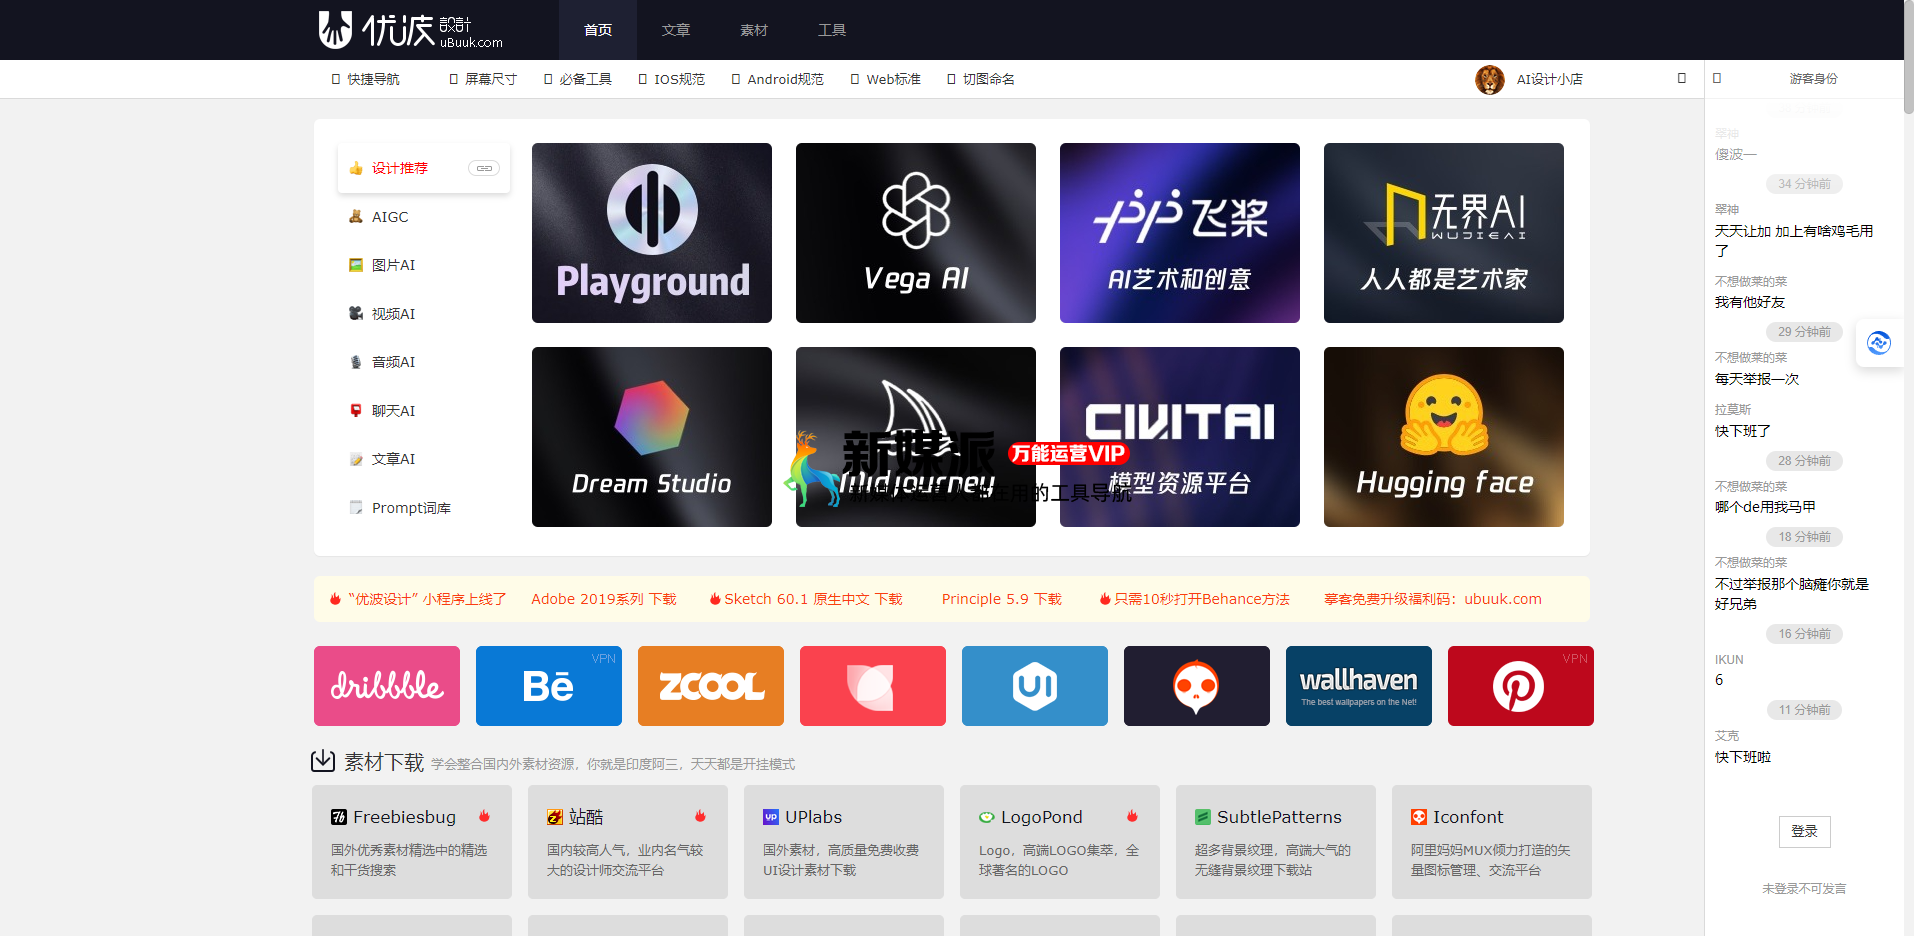The height and width of the screenshot is (936, 1914).
Task: Click the 游客身份 header text
Action: (1814, 78)
